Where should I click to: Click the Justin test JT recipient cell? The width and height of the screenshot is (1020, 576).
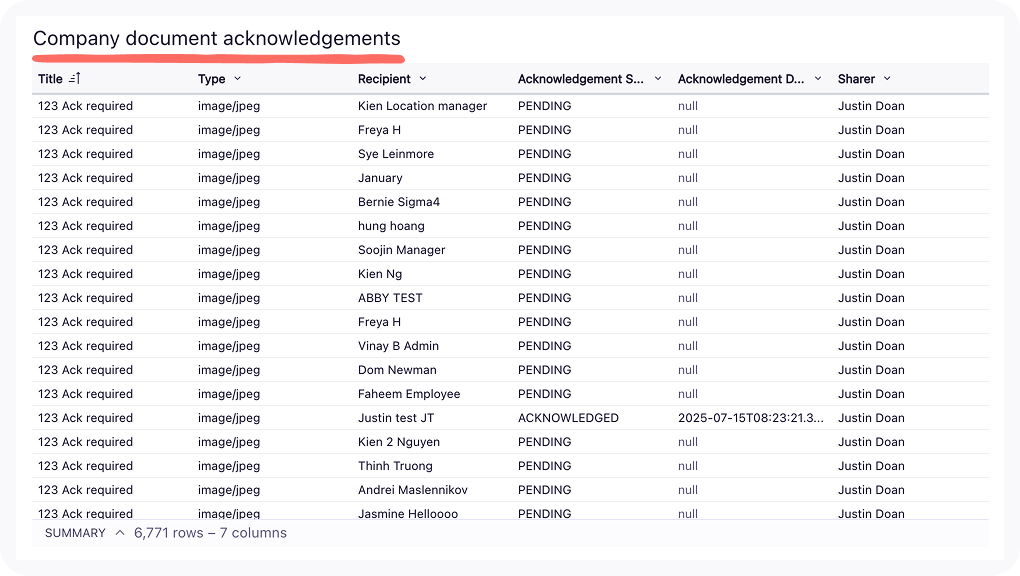[x=396, y=418]
